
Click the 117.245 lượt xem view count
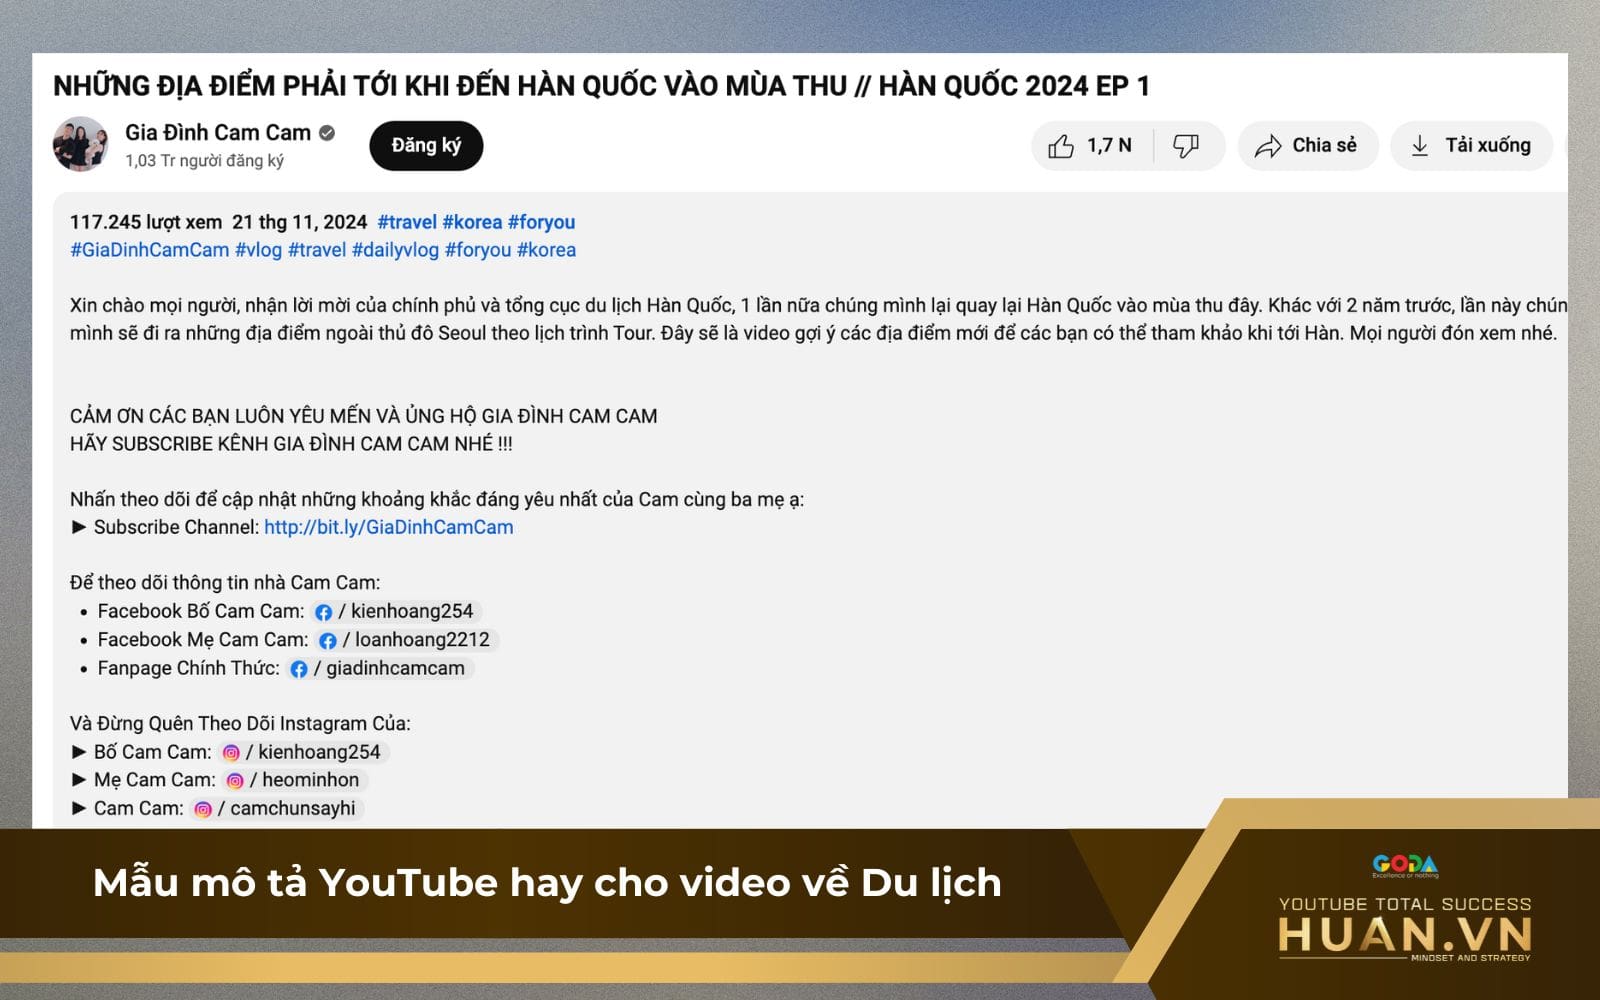click(x=146, y=222)
